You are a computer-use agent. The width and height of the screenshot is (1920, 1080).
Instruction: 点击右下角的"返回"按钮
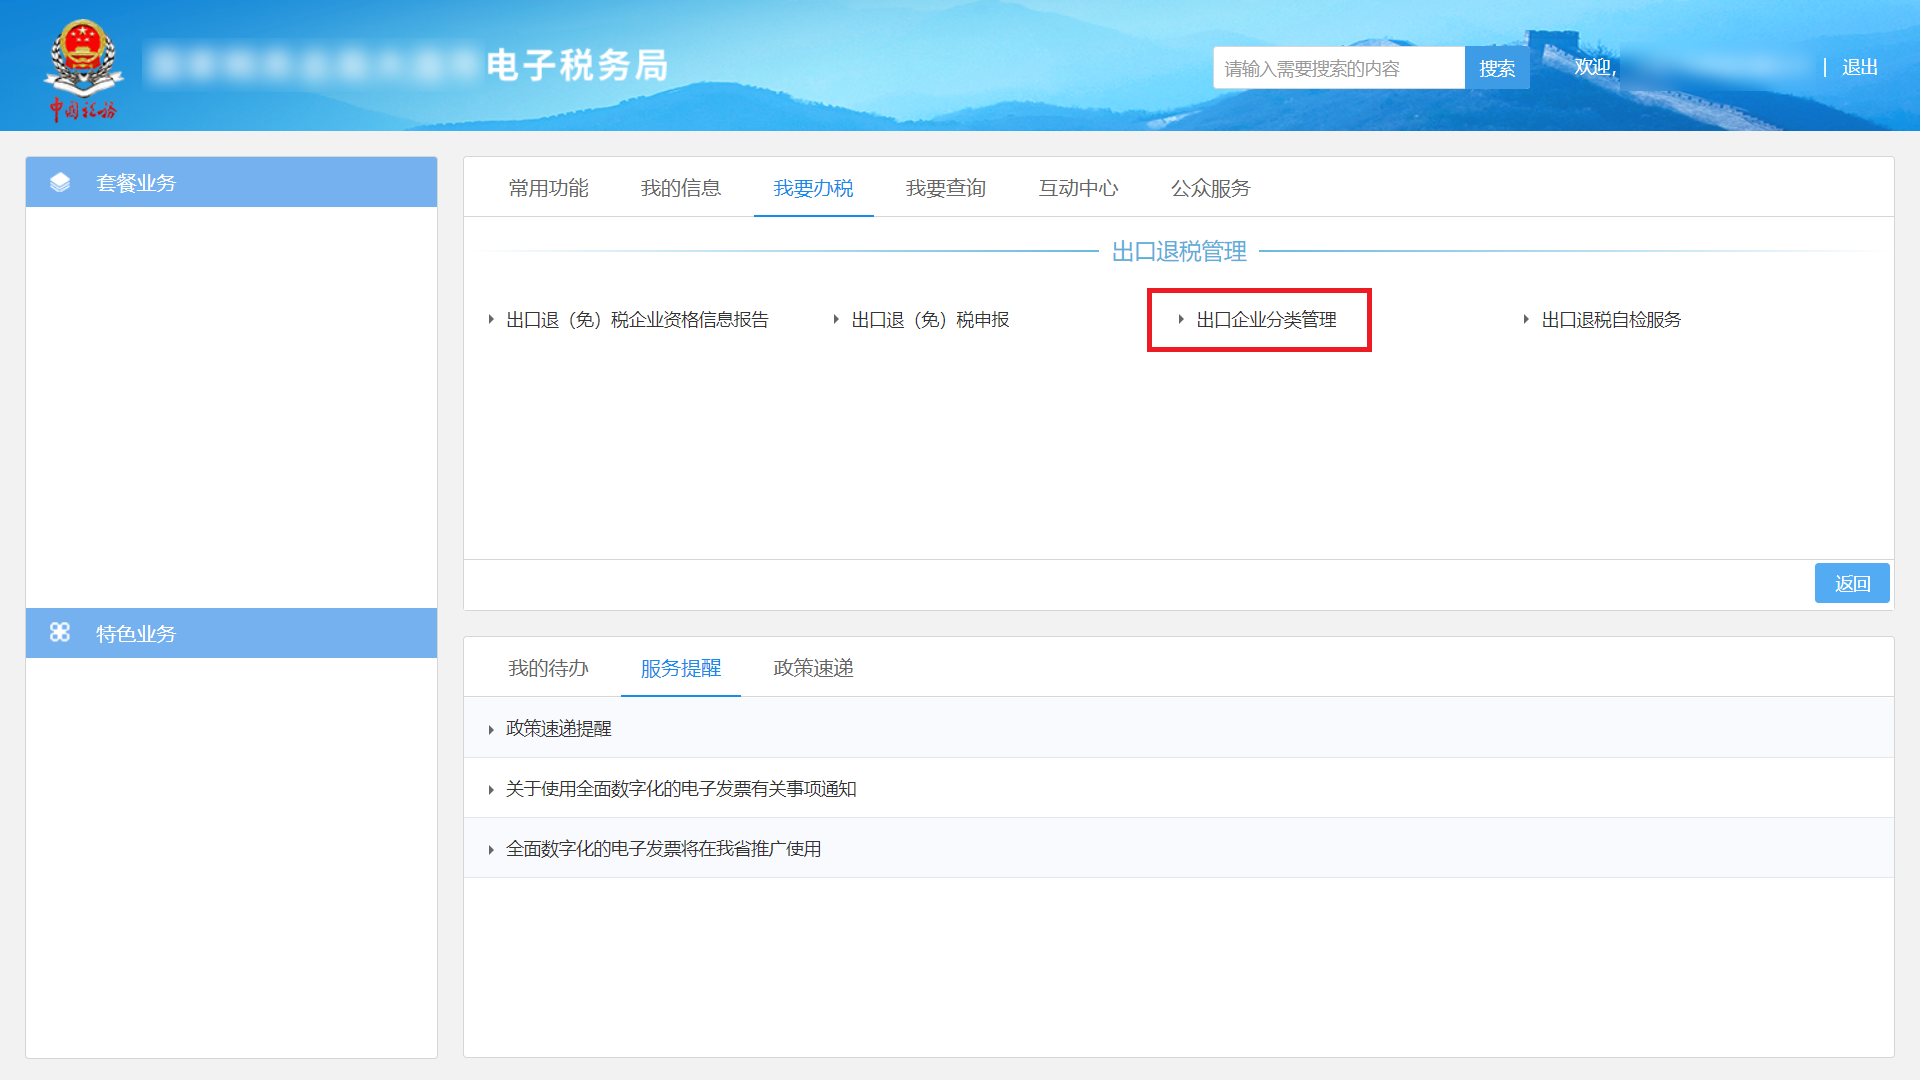coord(1852,583)
